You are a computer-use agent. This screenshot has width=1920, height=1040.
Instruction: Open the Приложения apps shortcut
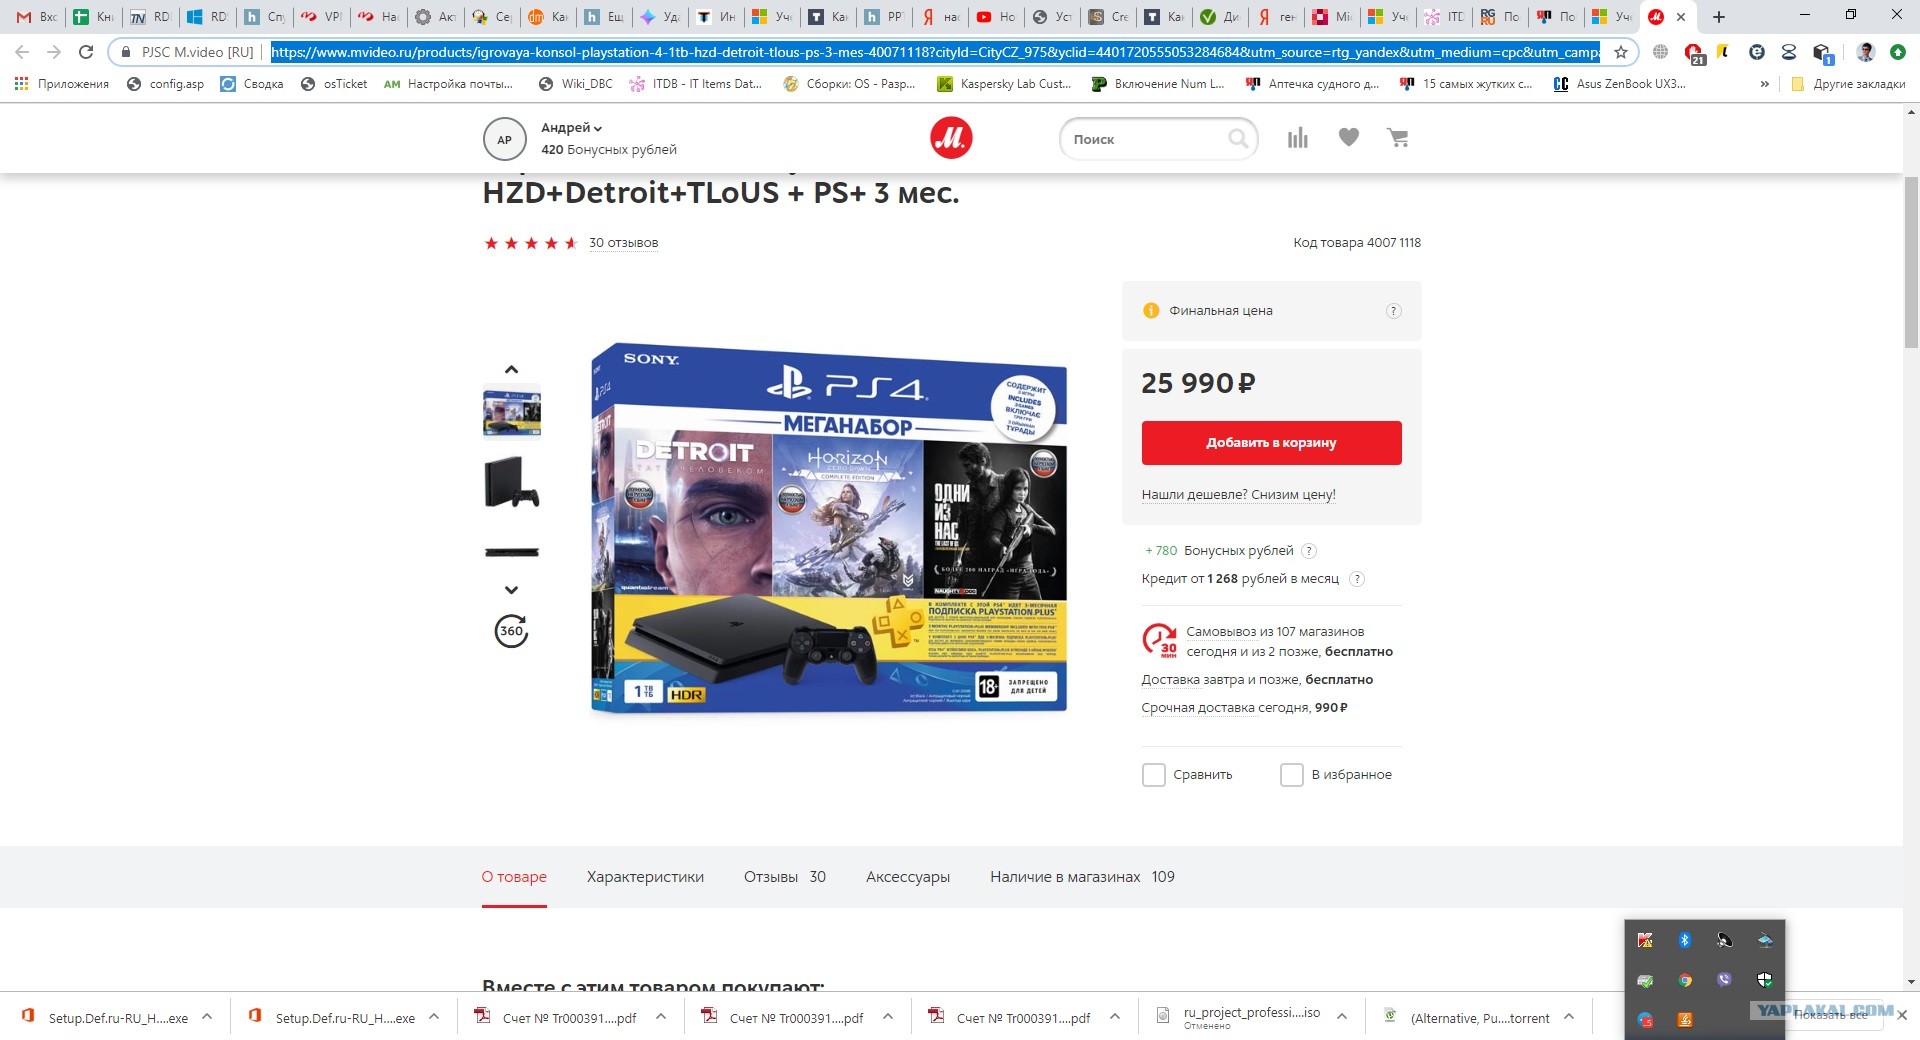tap(62, 84)
